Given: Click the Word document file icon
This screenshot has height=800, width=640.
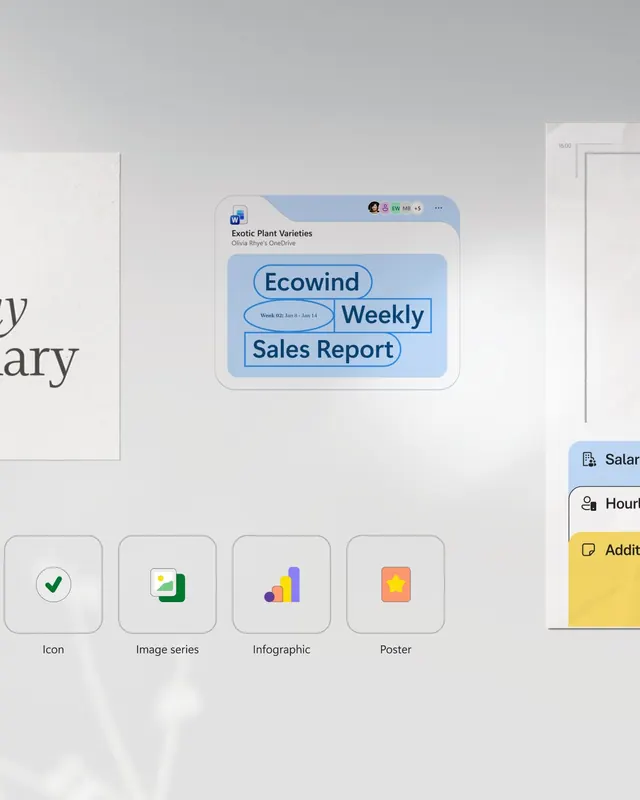Looking at the screenshot, I should point(239,215).
